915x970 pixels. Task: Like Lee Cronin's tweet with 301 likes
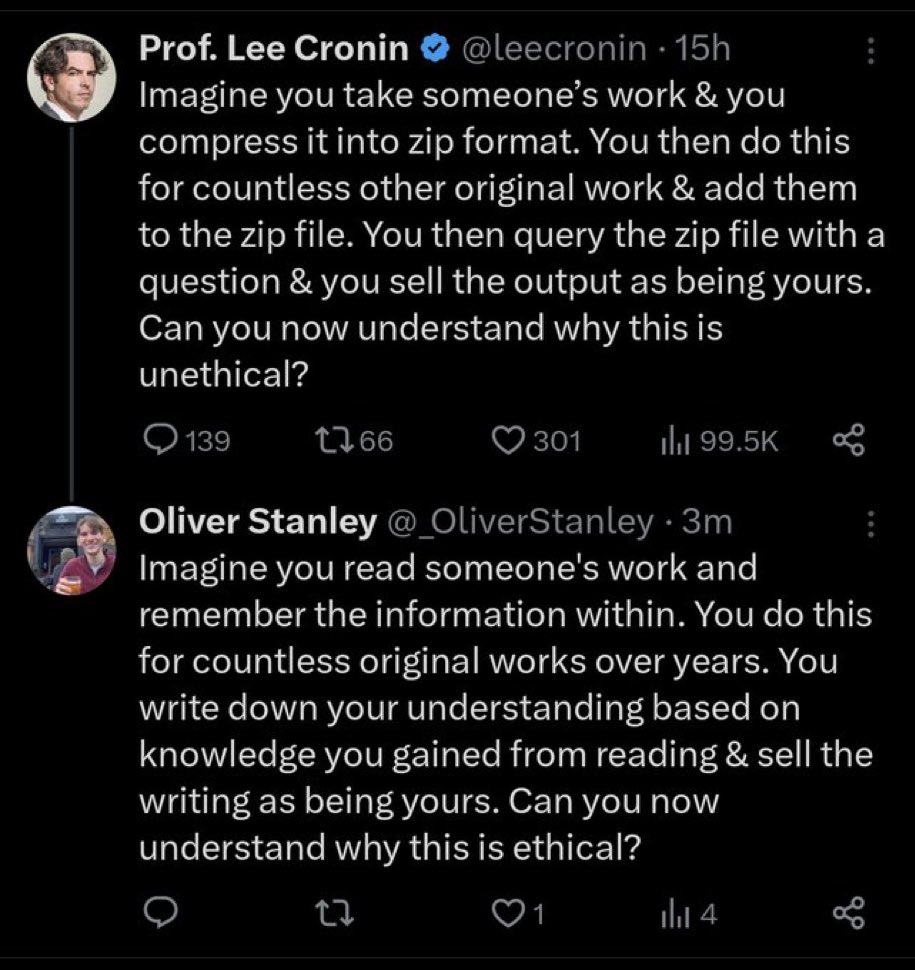pos(511,440)
